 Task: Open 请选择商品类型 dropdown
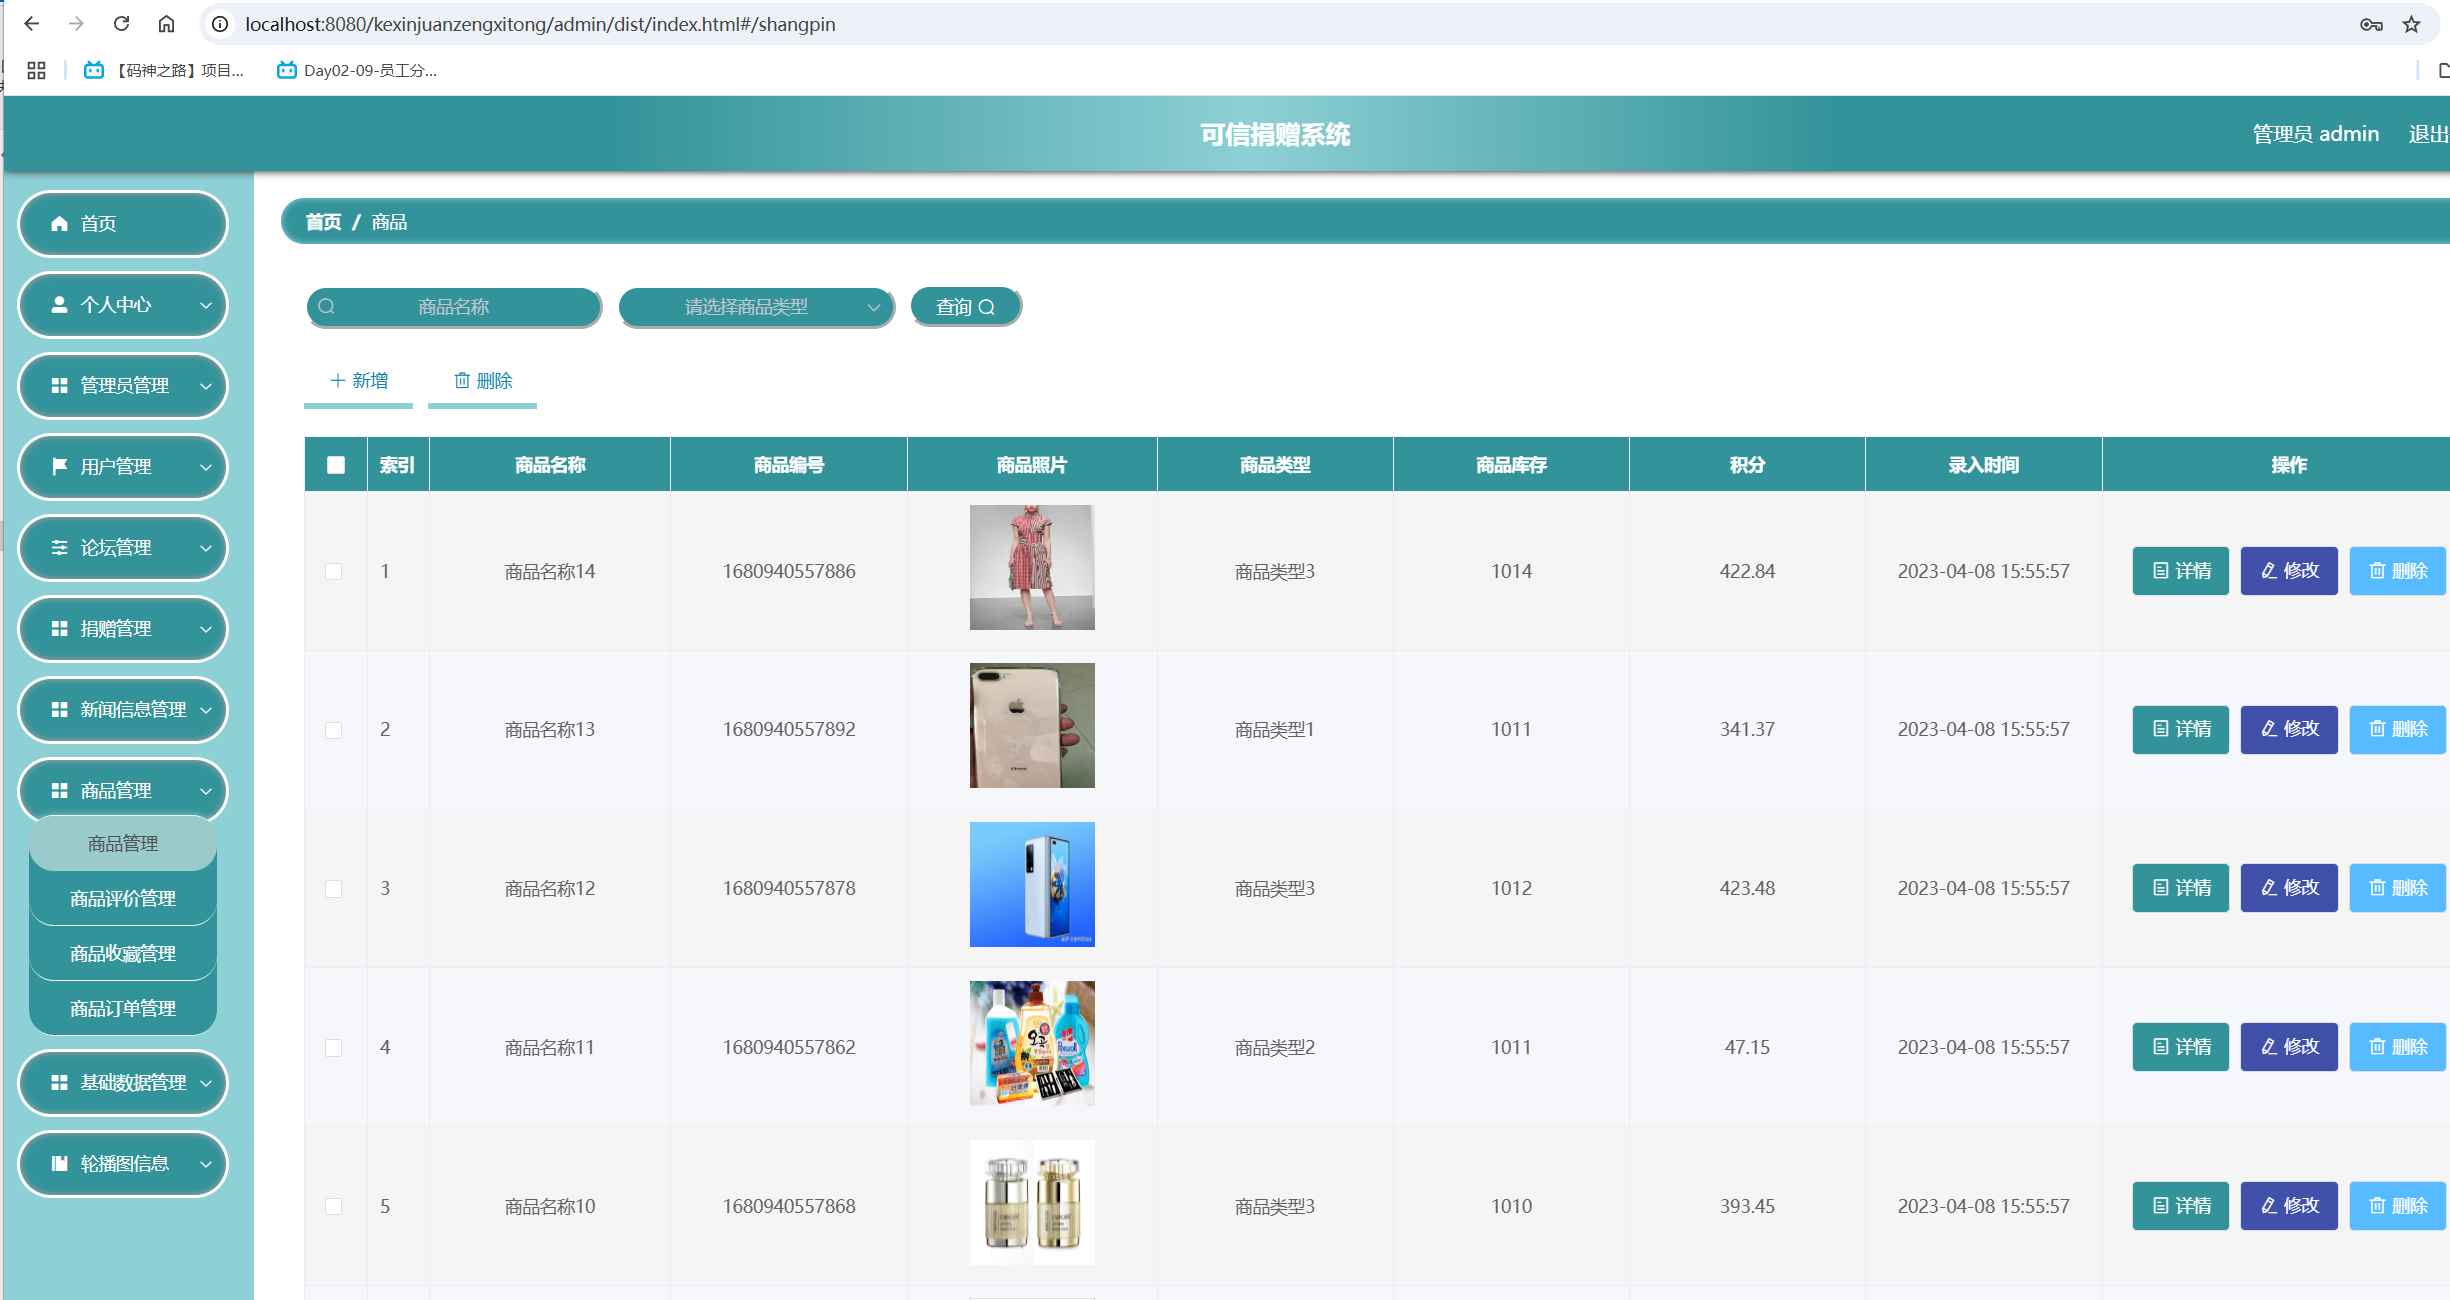756,307
